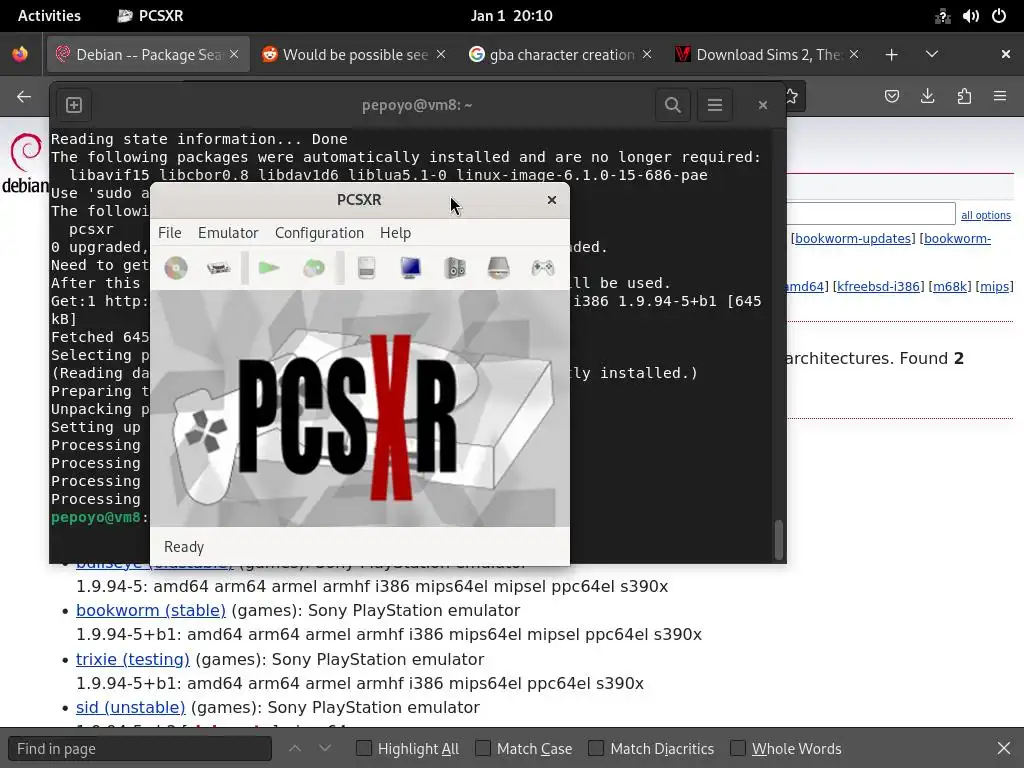The height and width of the screenshot is (768, 1024).
Task: Open CD-ROM settings drive icon in PCSXR
Action: [498, 268]
